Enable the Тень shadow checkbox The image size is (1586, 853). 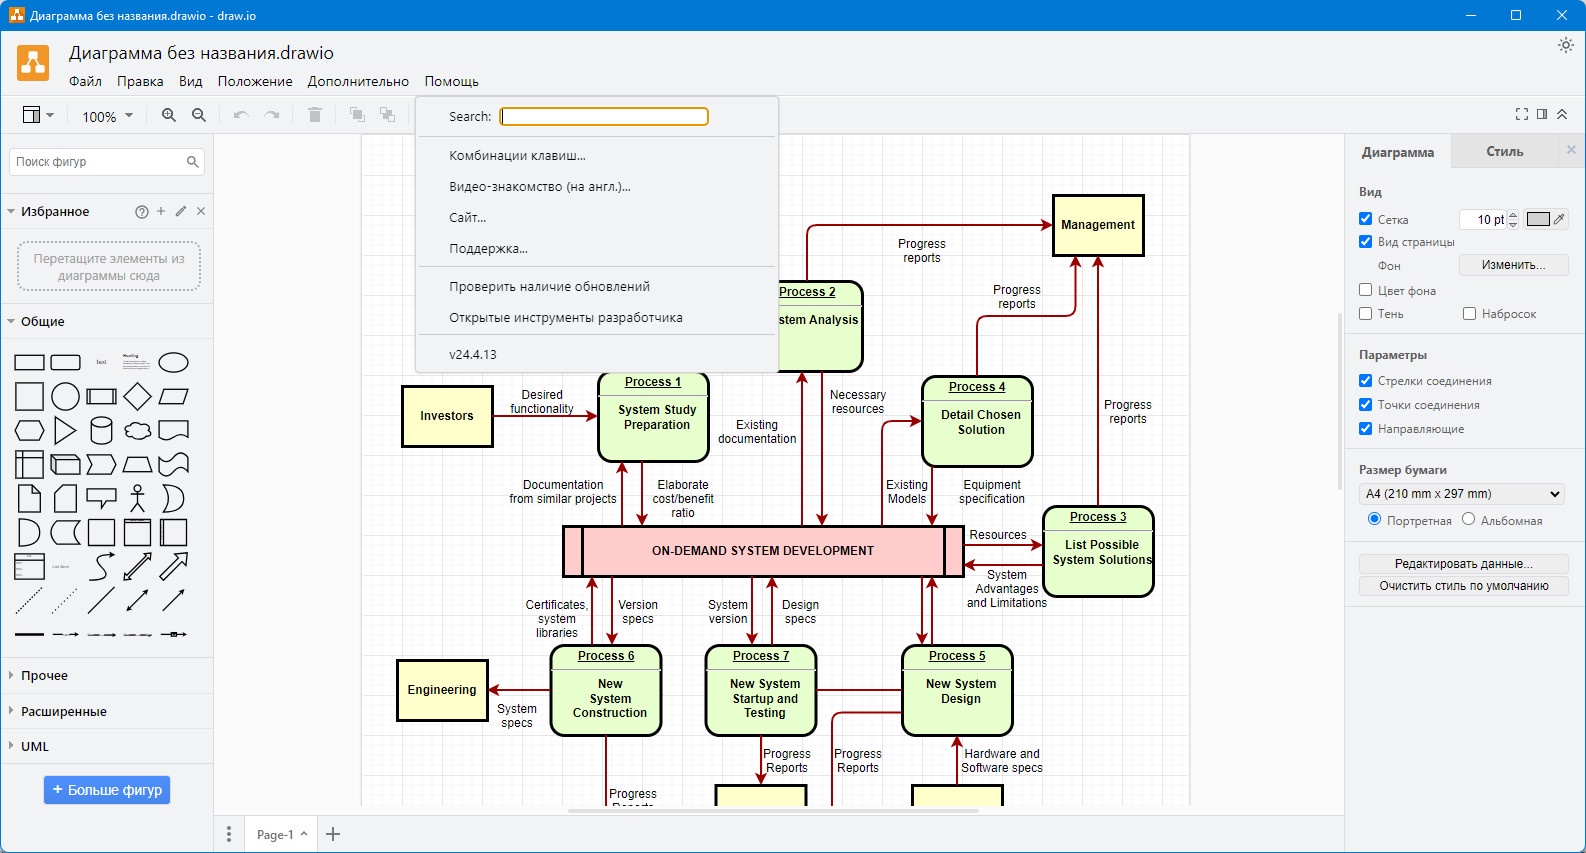tap(1365, 314)
